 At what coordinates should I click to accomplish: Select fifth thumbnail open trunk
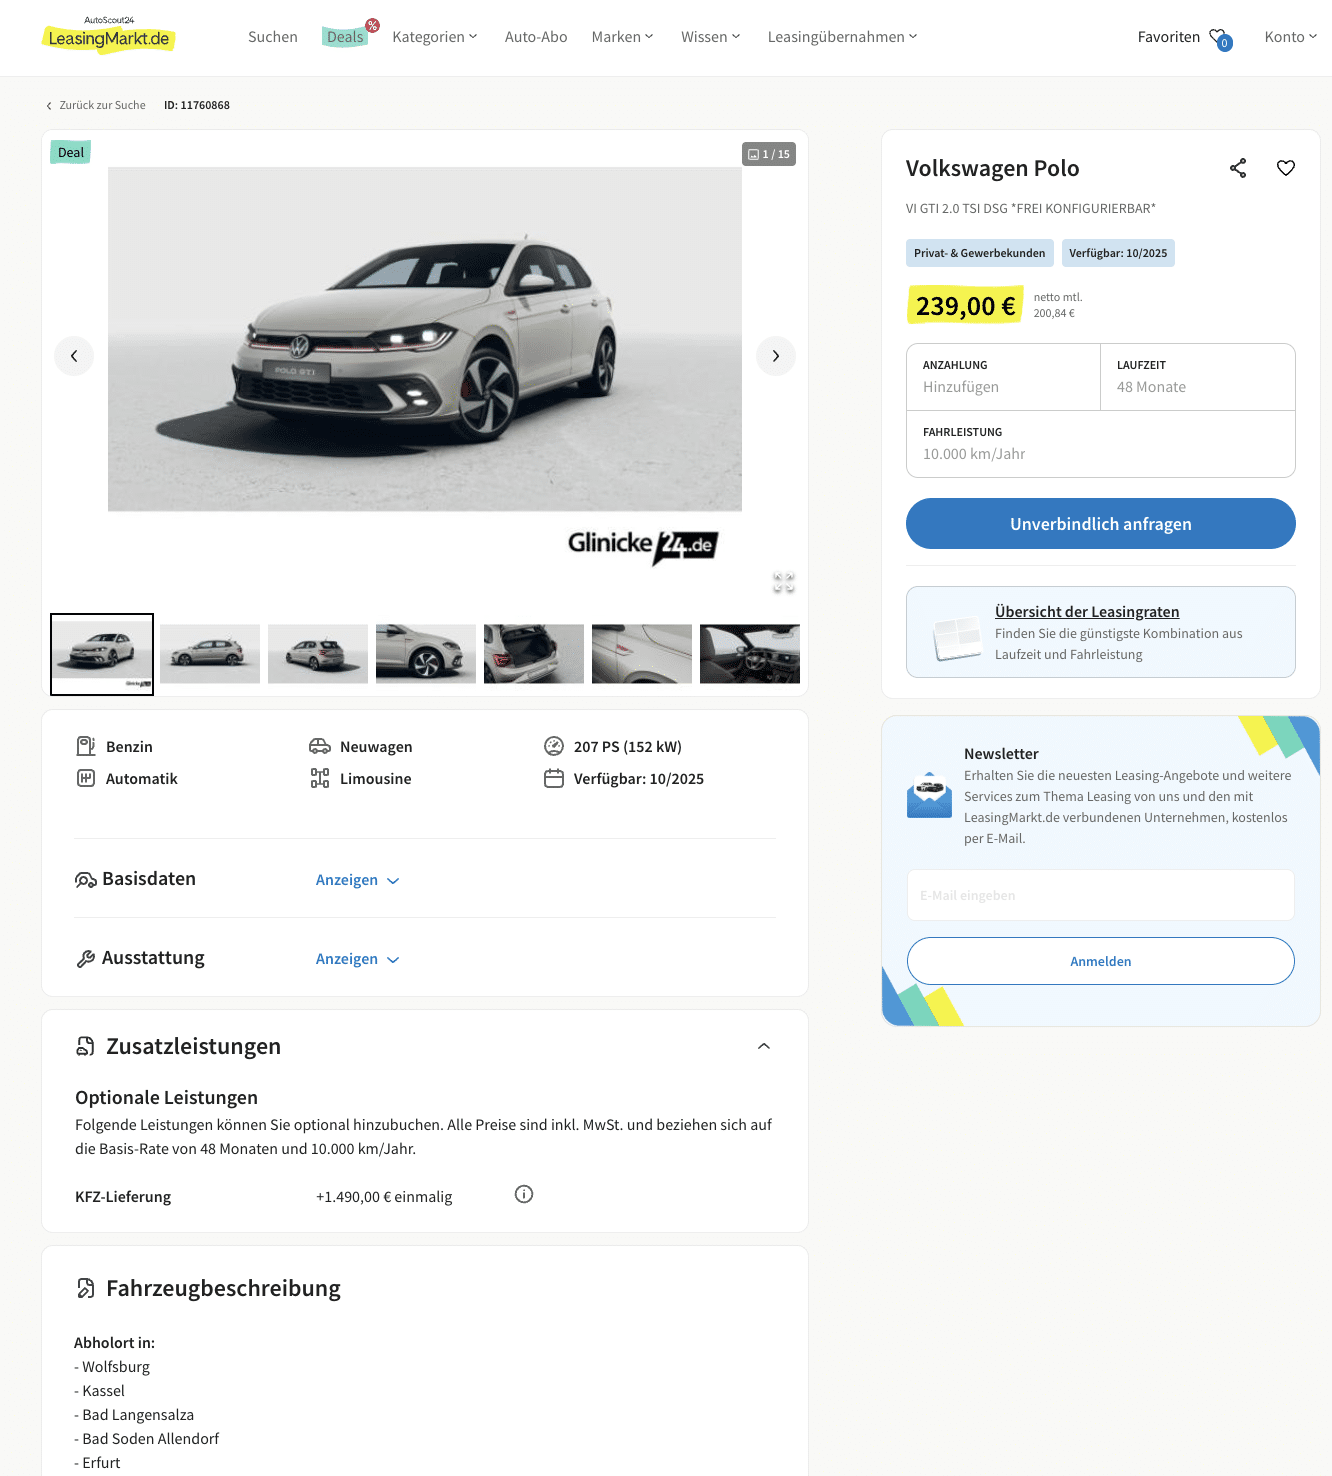[534, 654]
